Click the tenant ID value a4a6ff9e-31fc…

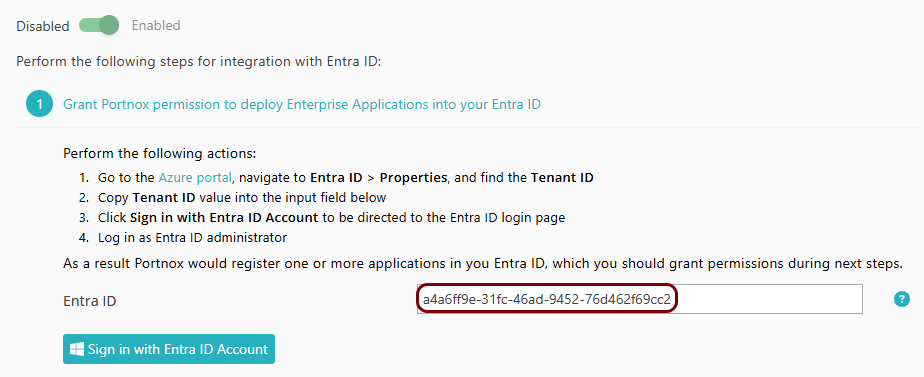547,300
